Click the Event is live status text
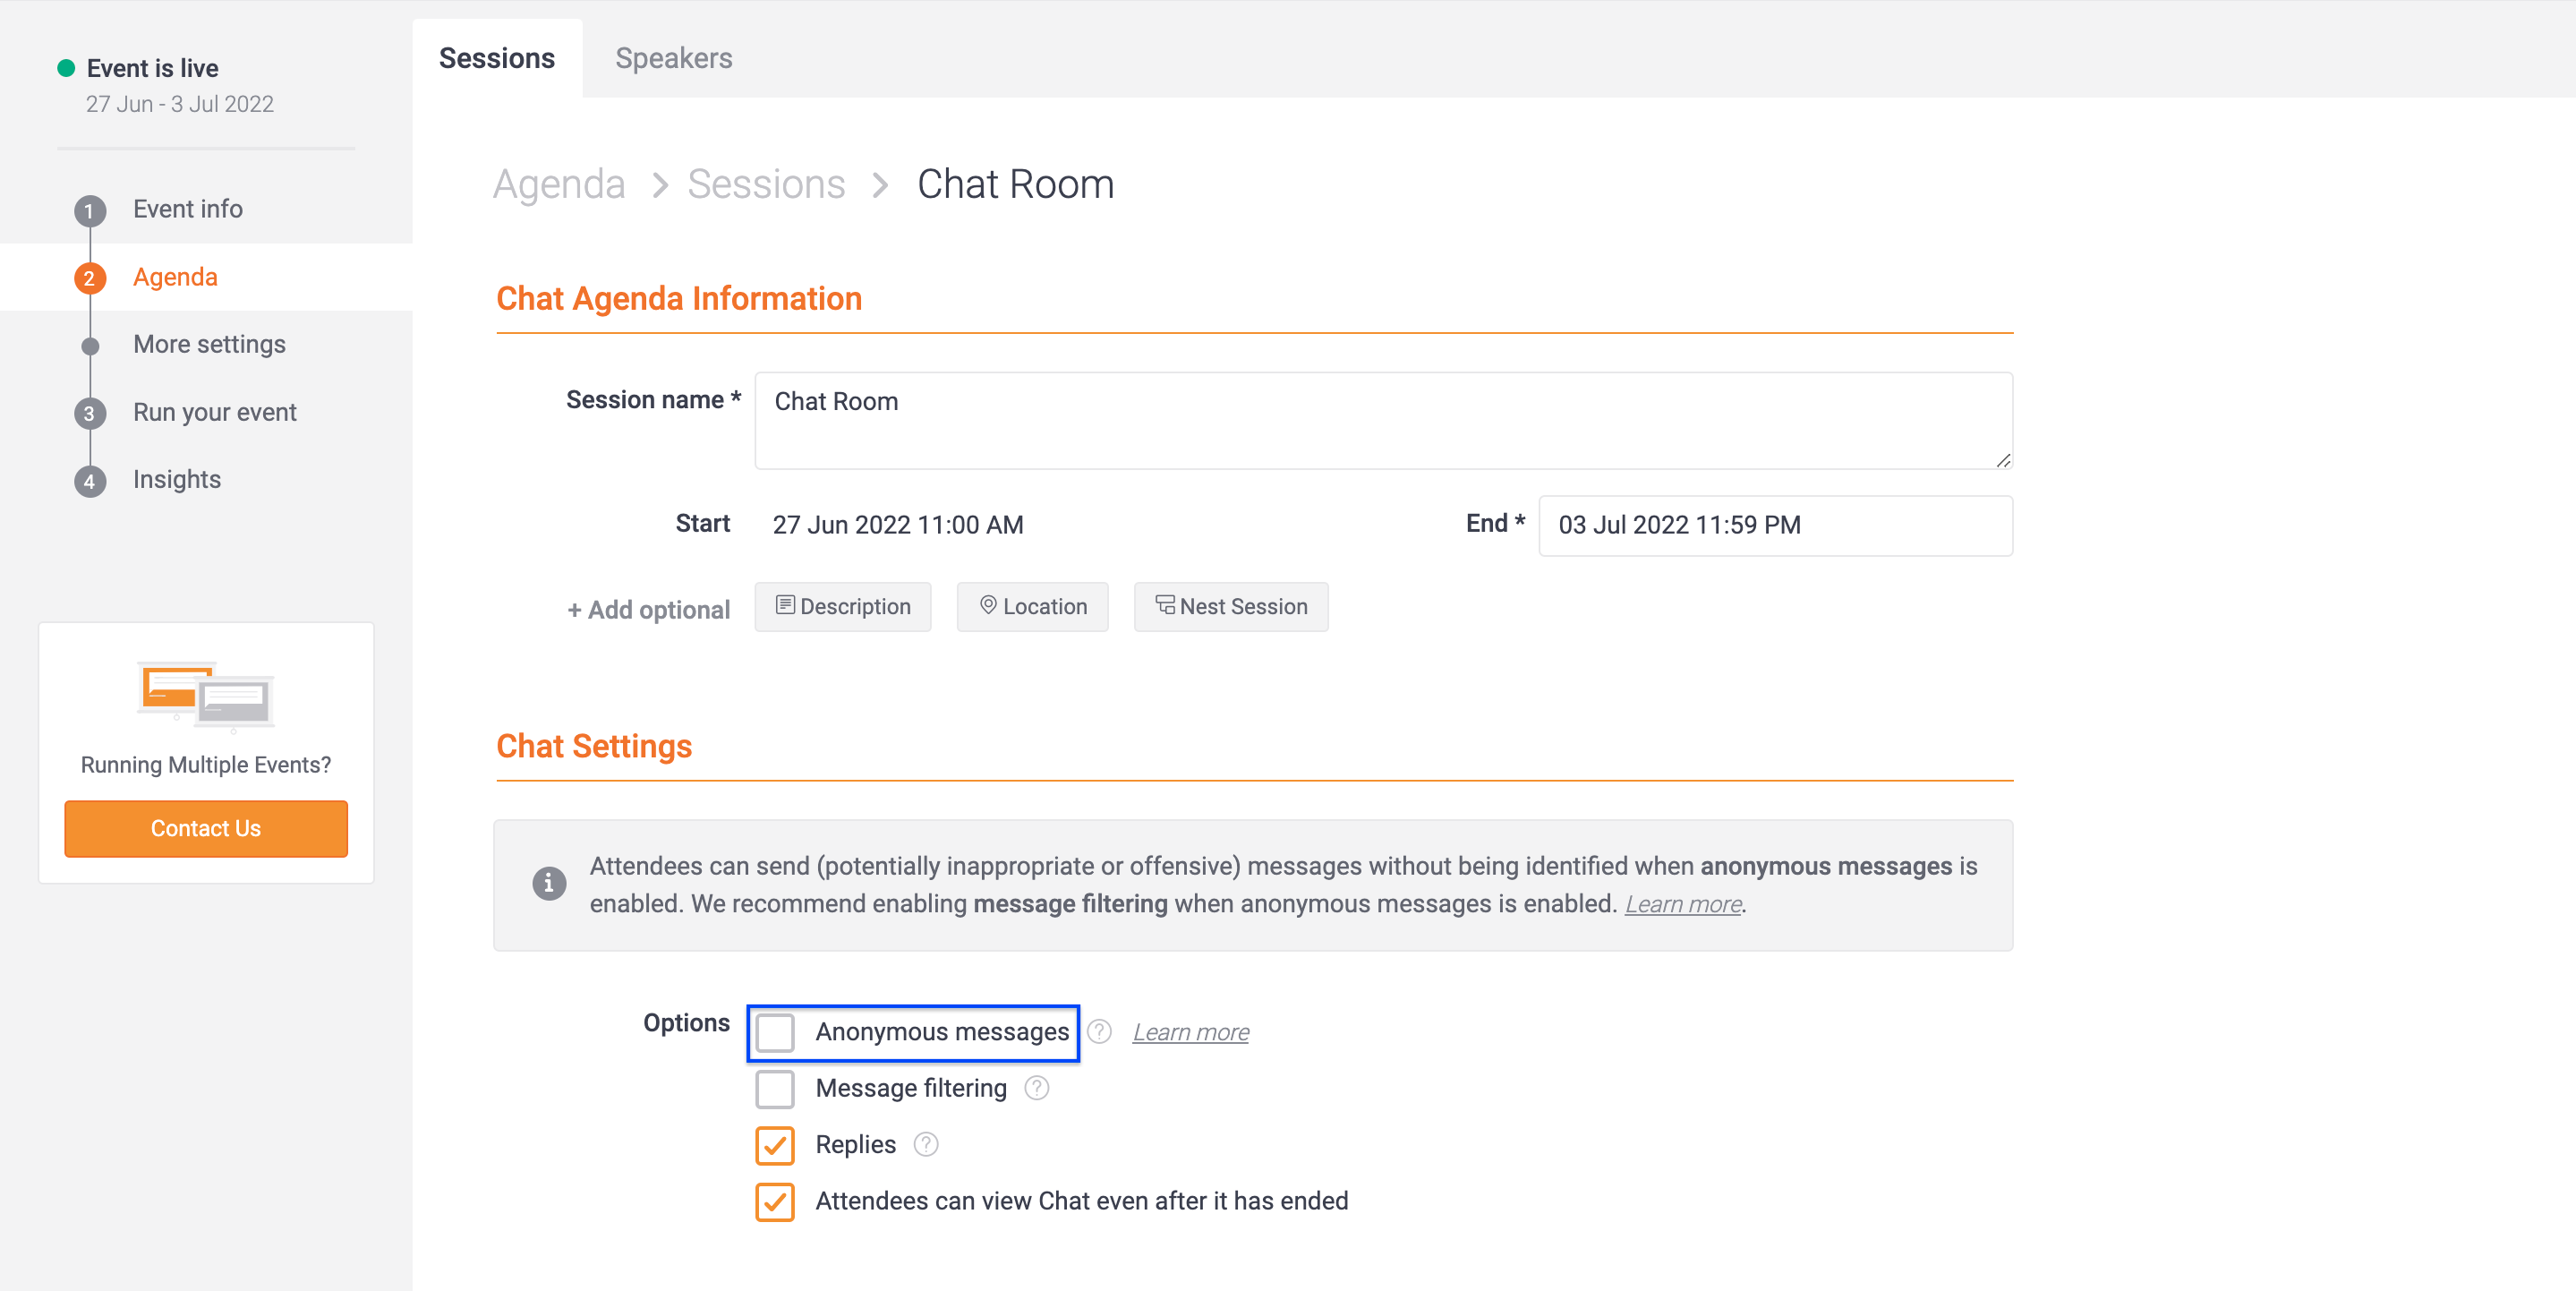Image resolution: width=2576 pixels, height=1291 pixels. coord(152,68)
